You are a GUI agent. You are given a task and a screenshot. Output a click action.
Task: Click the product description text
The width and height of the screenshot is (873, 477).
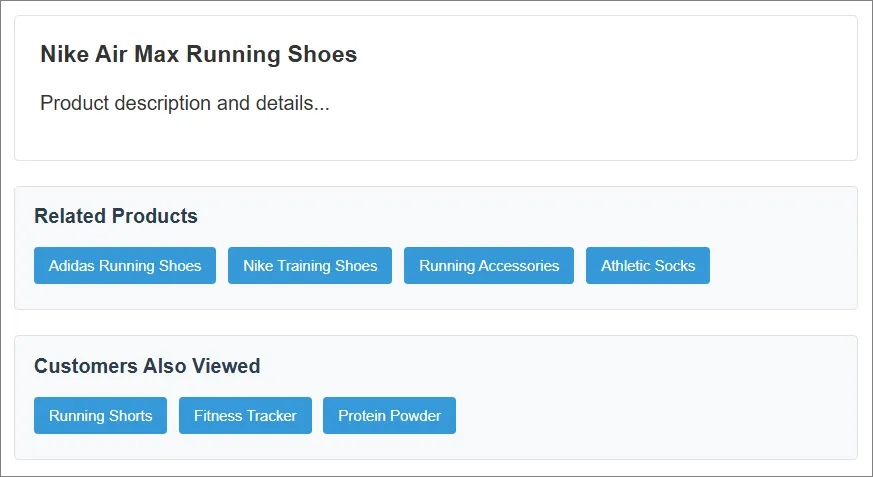point(185,103)
